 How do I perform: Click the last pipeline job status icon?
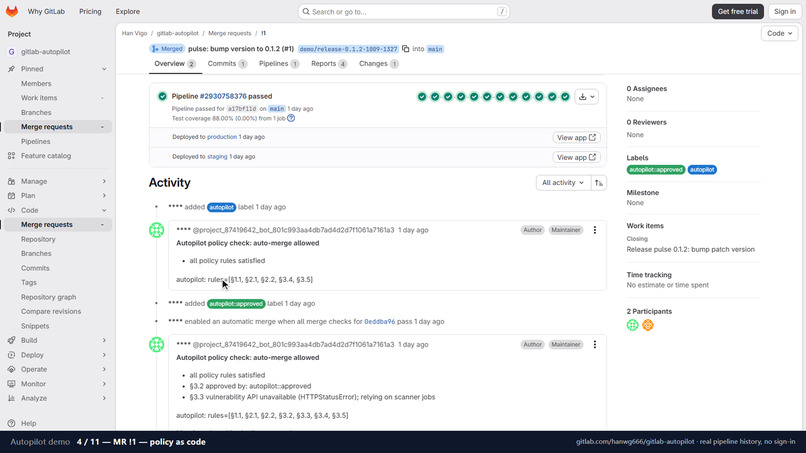tap(565, 97)
